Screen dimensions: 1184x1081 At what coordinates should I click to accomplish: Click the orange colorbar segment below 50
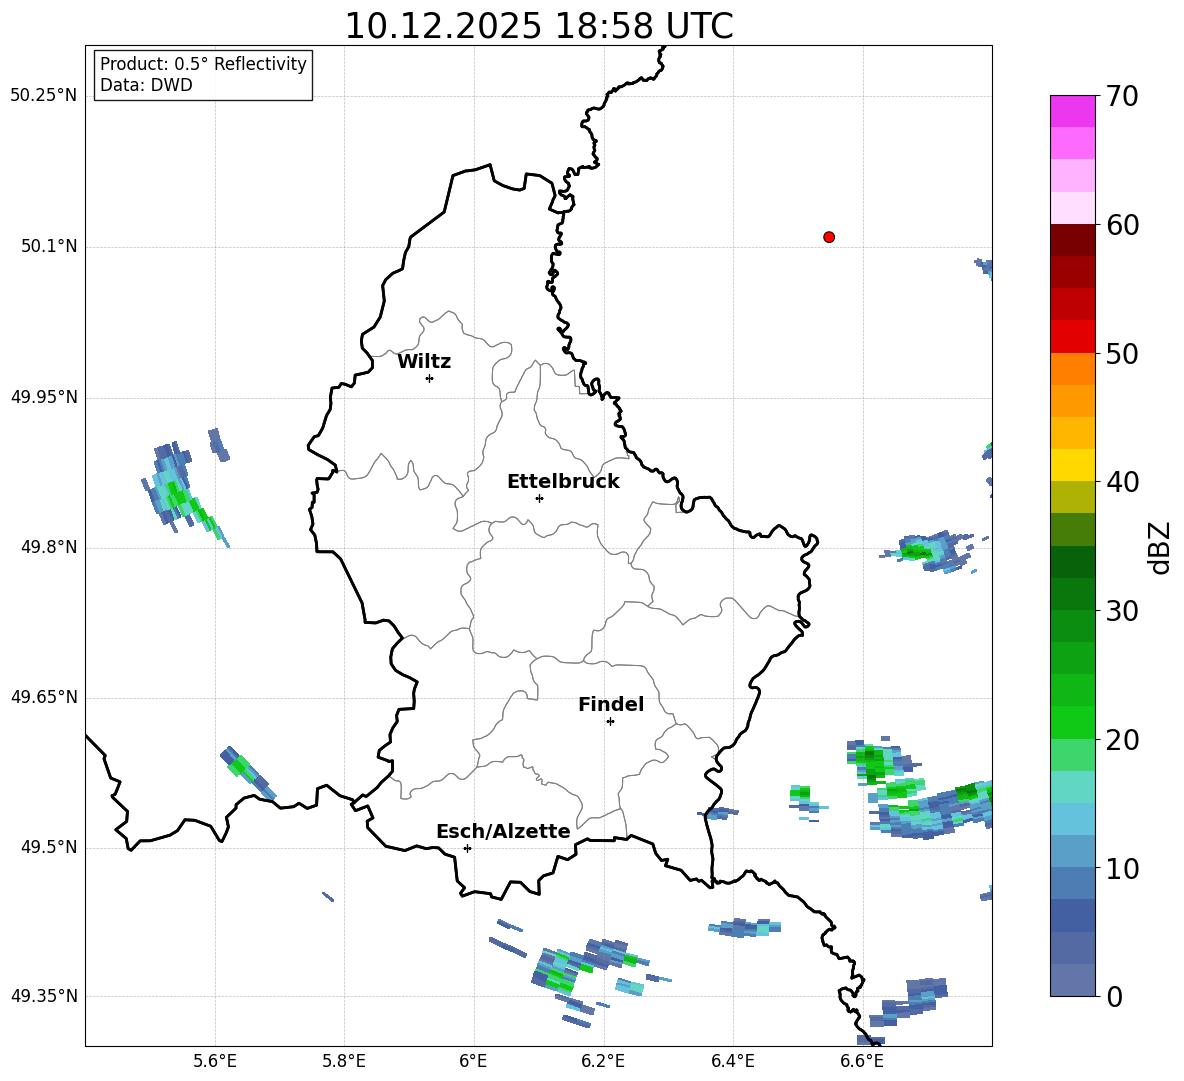(1072, 369)
